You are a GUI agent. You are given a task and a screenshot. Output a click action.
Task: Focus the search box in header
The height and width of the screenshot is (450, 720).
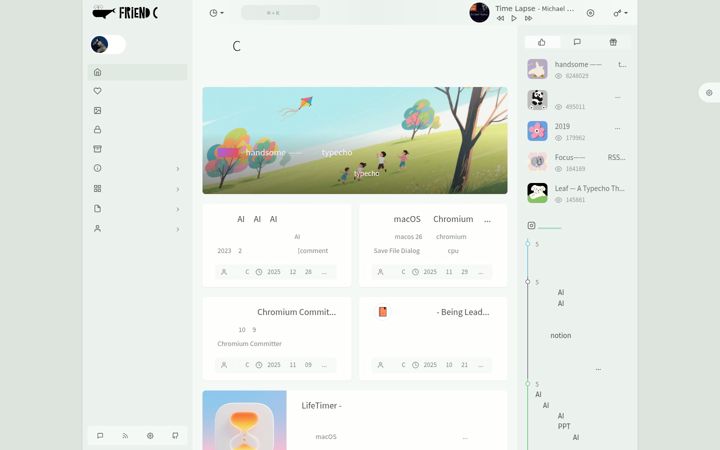coord(280,13)
